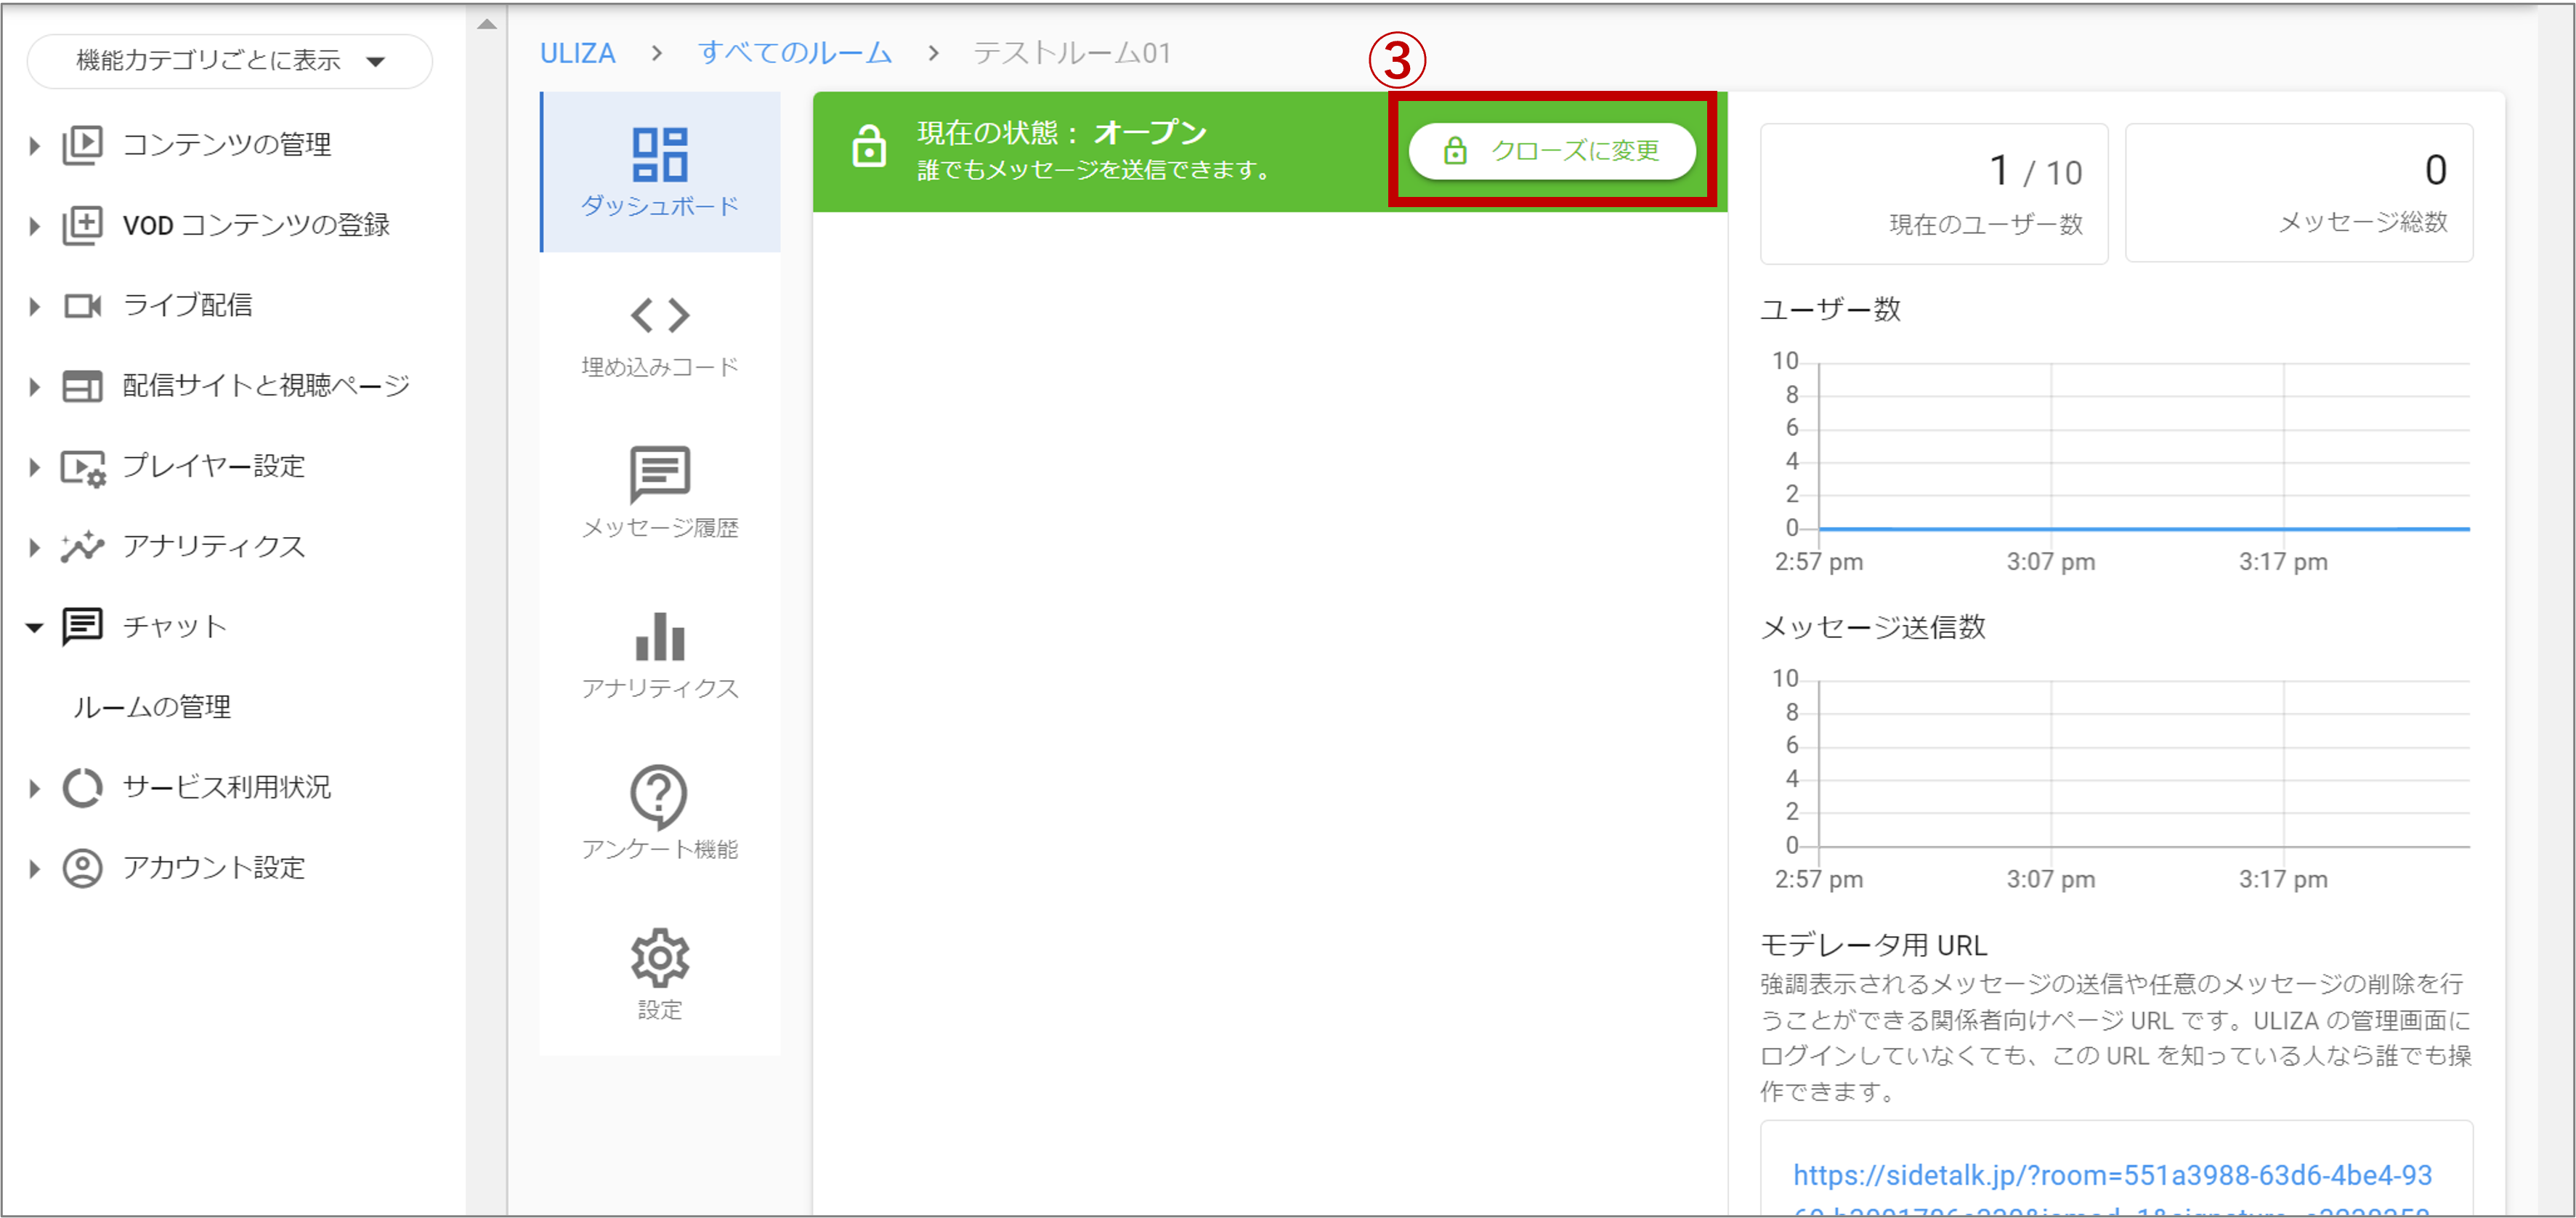This screenshot has width=2576, height=1218.
Task: Click the sidebar アナリティクス sparkline icon
Action: 82,546
